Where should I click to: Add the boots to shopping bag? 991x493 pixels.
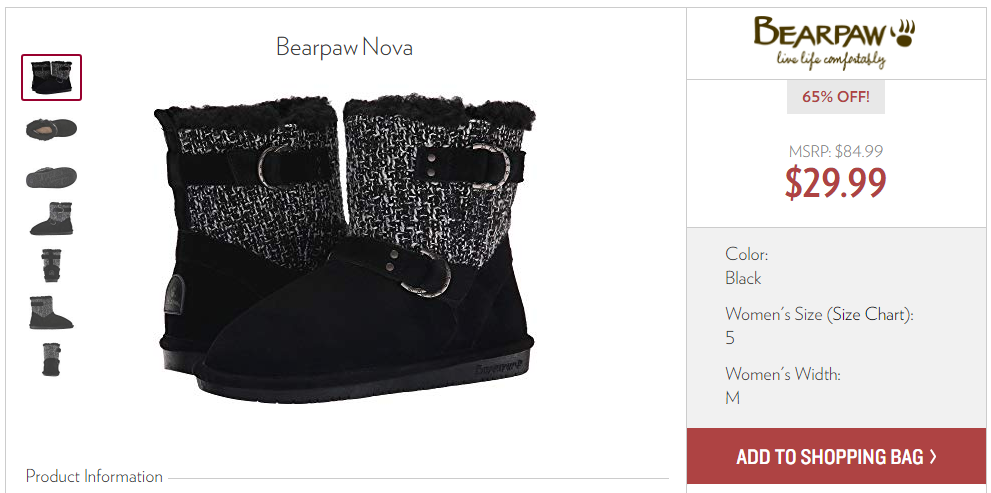pyautogui.click(x=836, y=456)
